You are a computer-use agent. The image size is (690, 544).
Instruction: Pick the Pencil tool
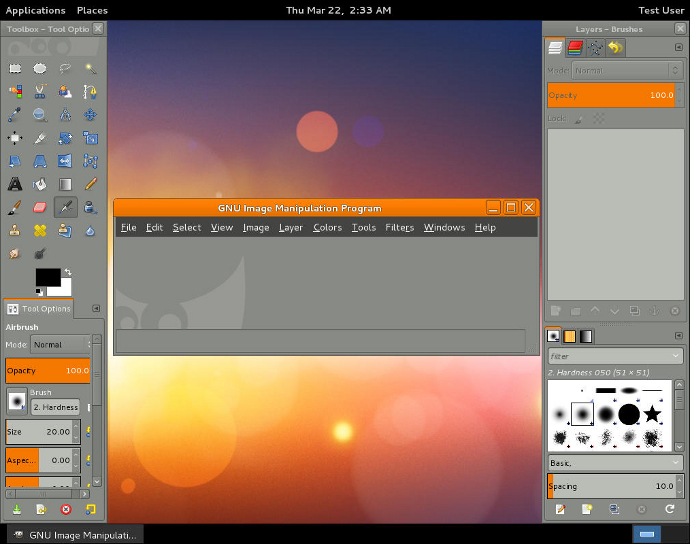[x=90, y=184]
